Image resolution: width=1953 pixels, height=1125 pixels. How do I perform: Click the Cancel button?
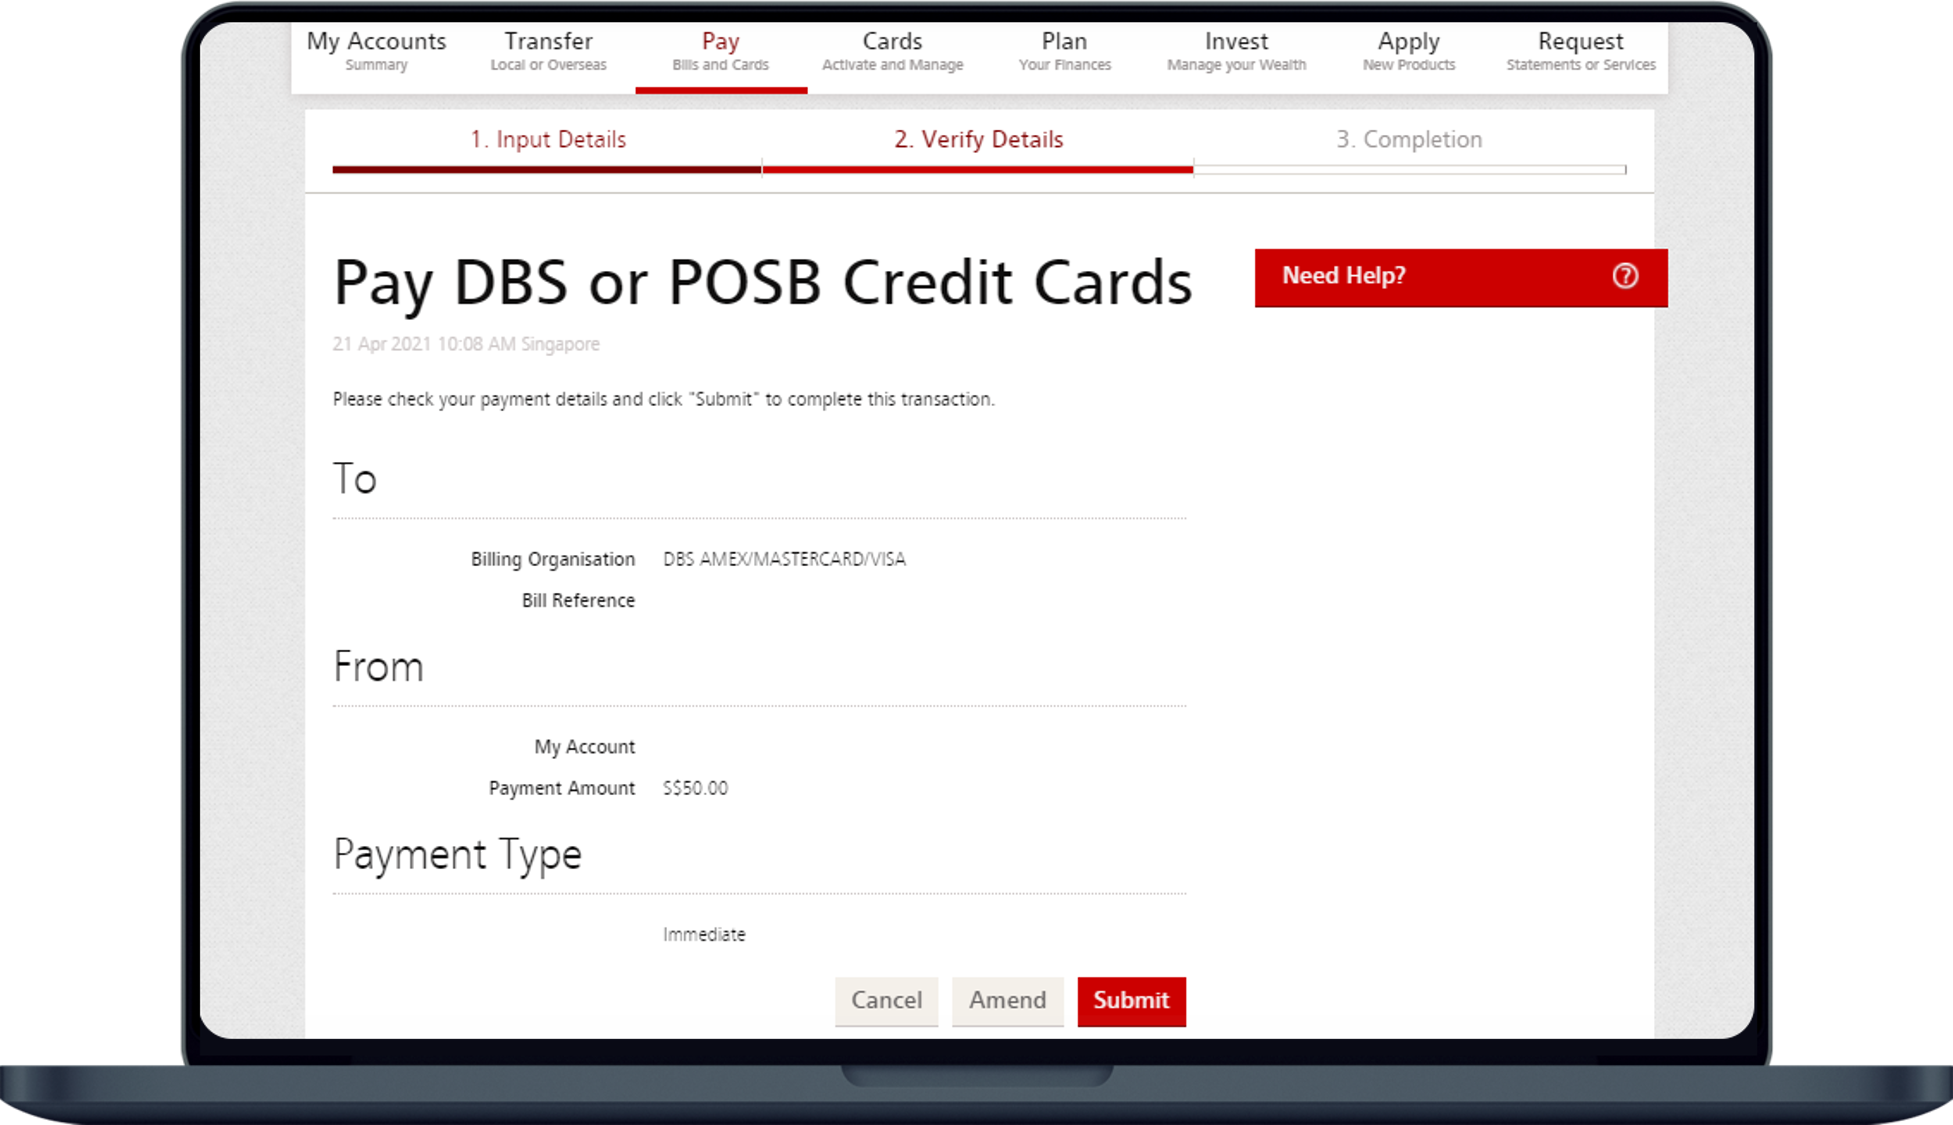pyautogui.click(x=886, y=1000)
